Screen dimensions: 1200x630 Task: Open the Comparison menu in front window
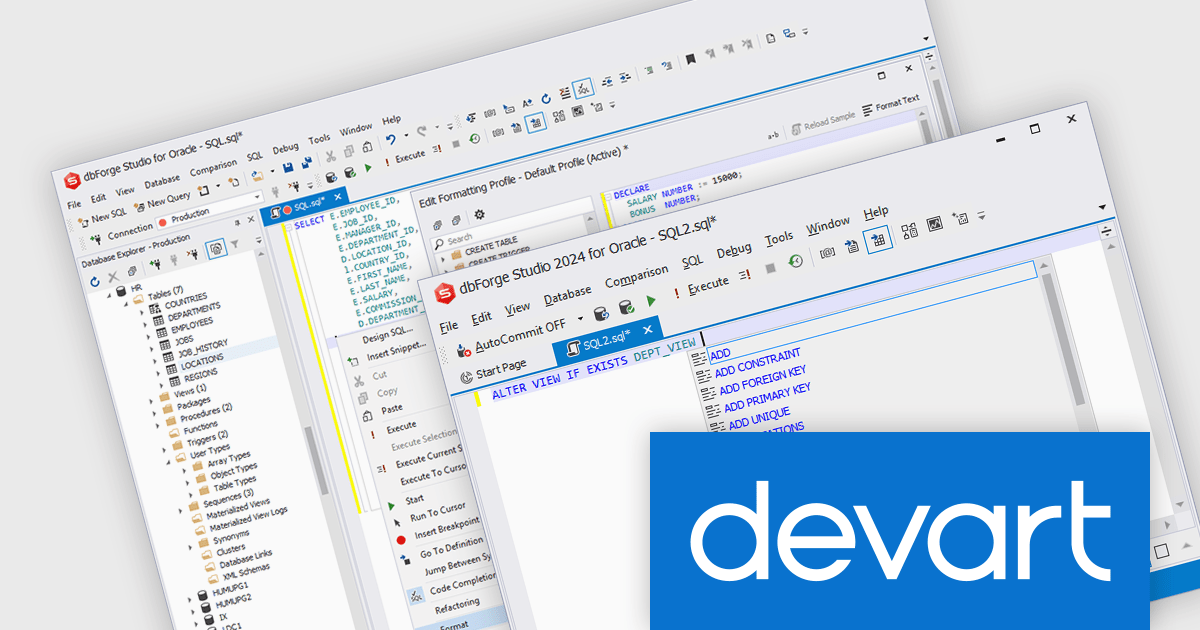(636, 277)
